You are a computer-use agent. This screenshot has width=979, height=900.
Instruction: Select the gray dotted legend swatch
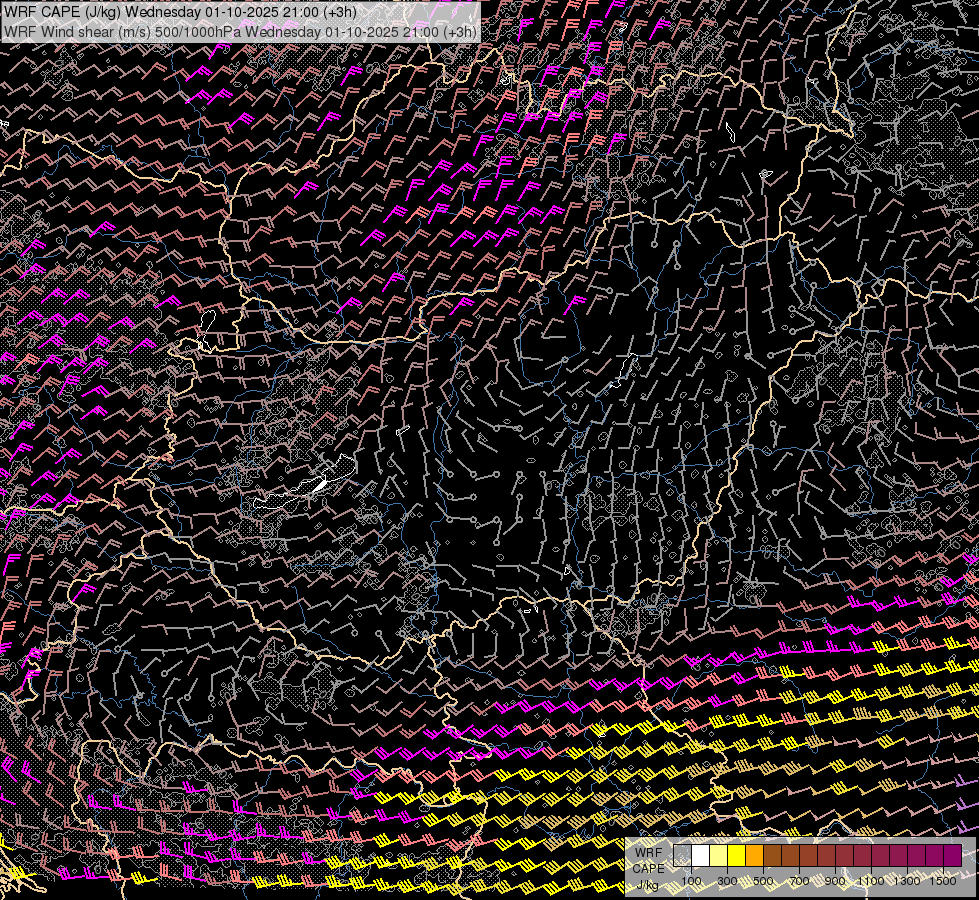[x=682, y=856]
